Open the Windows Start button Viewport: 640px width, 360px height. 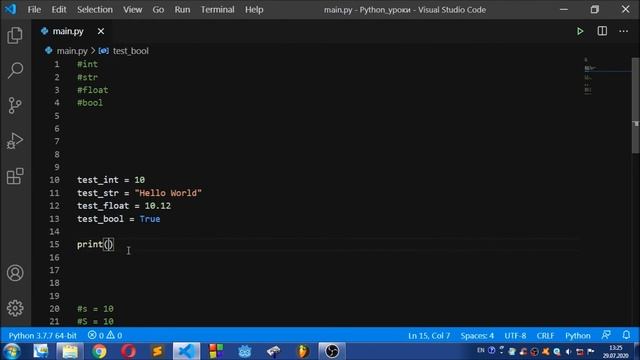12,351
